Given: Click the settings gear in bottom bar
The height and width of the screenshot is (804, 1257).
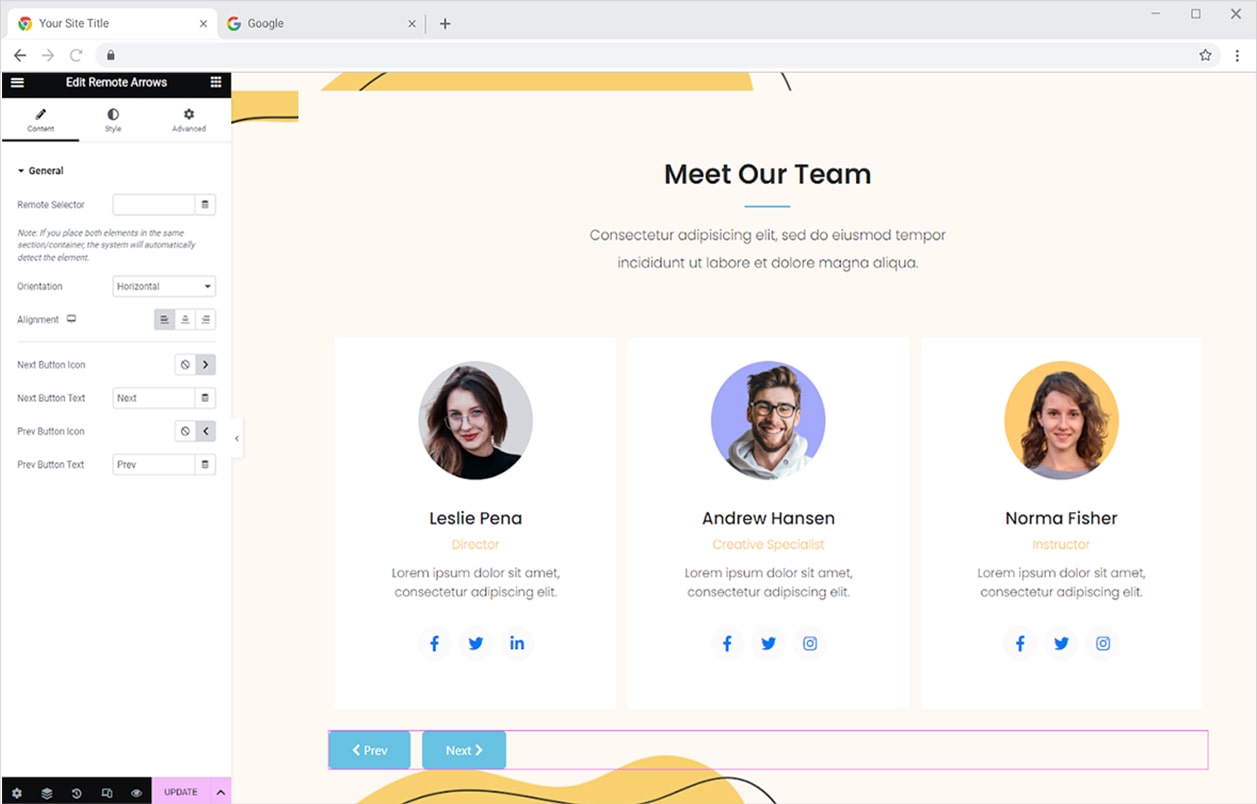Looking at the screenshot, I should (x=17, y=792).
